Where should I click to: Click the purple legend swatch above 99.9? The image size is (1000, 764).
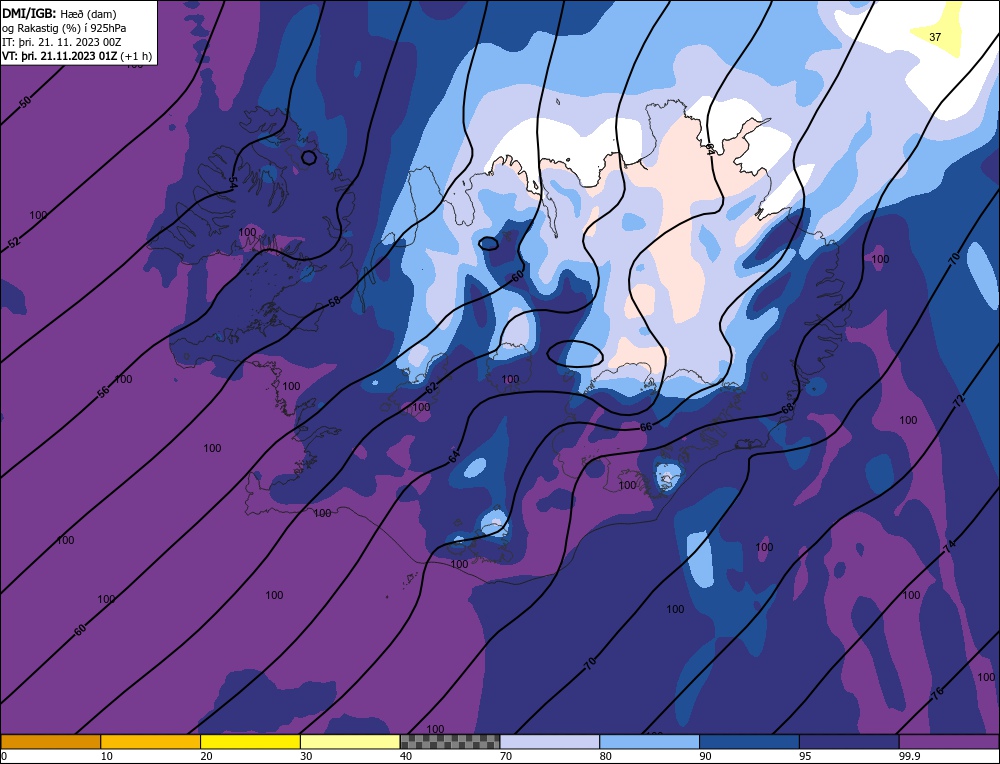[x=949, y=741]
